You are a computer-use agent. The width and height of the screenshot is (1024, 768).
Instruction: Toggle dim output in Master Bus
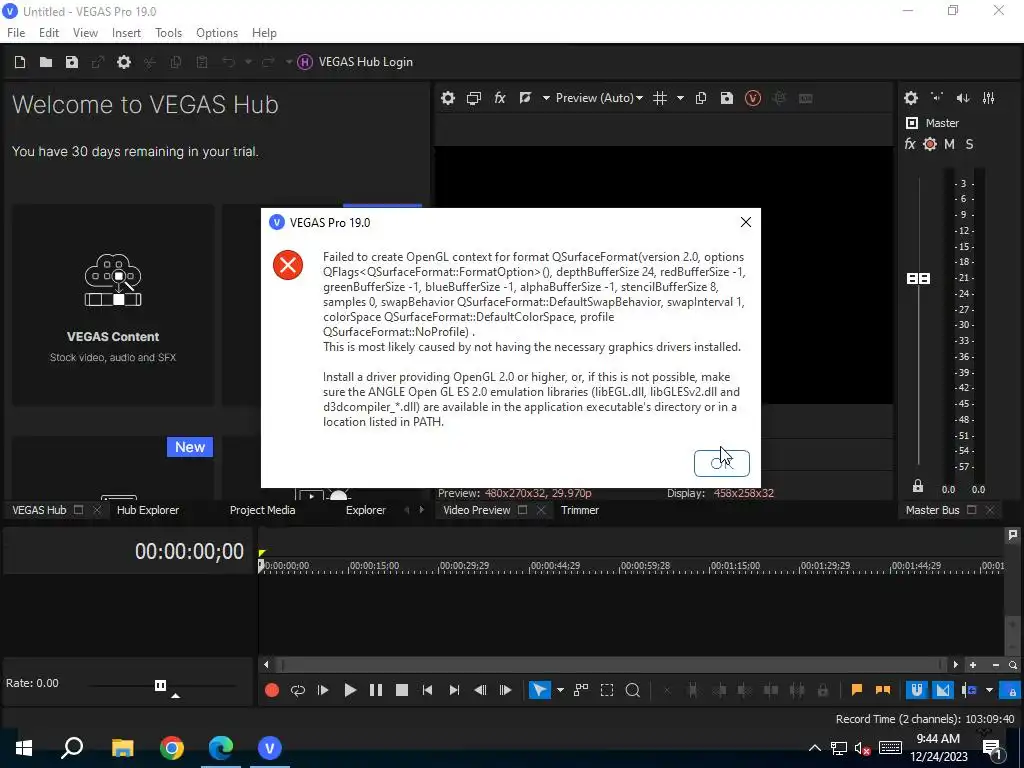tap(963, 98)
